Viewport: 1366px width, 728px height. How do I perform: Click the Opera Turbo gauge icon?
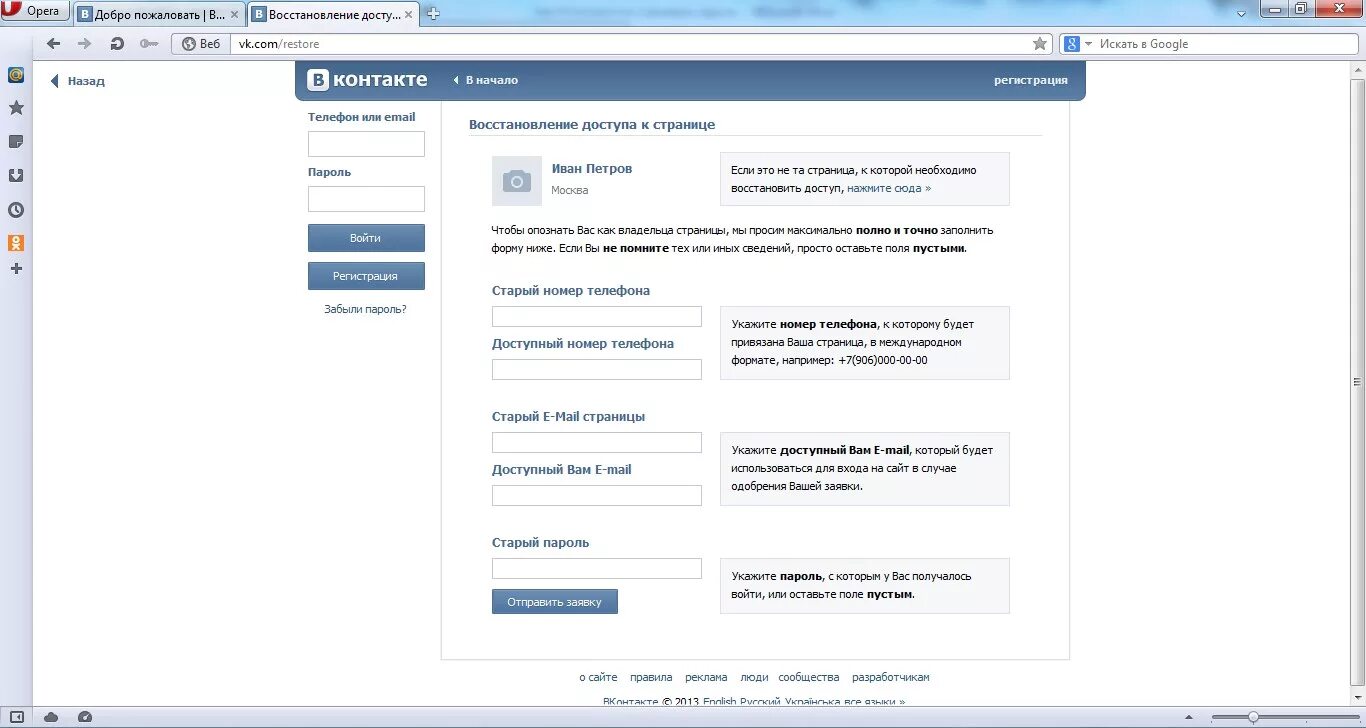point(84,717)
